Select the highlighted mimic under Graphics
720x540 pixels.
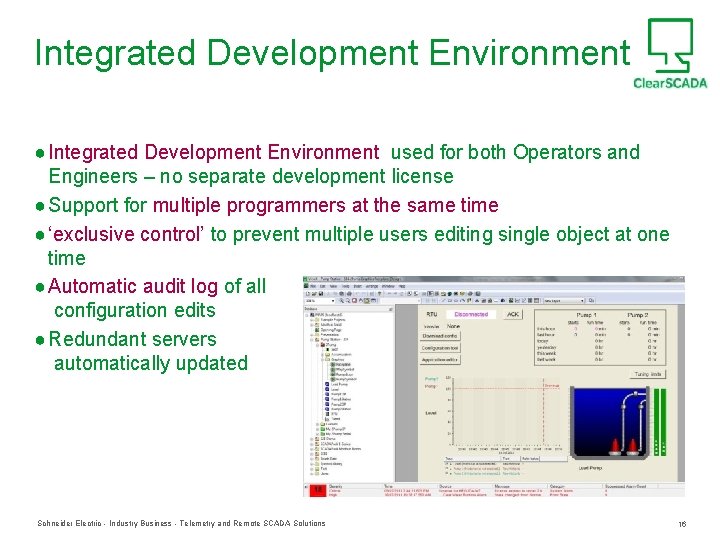tap(343, 365)
